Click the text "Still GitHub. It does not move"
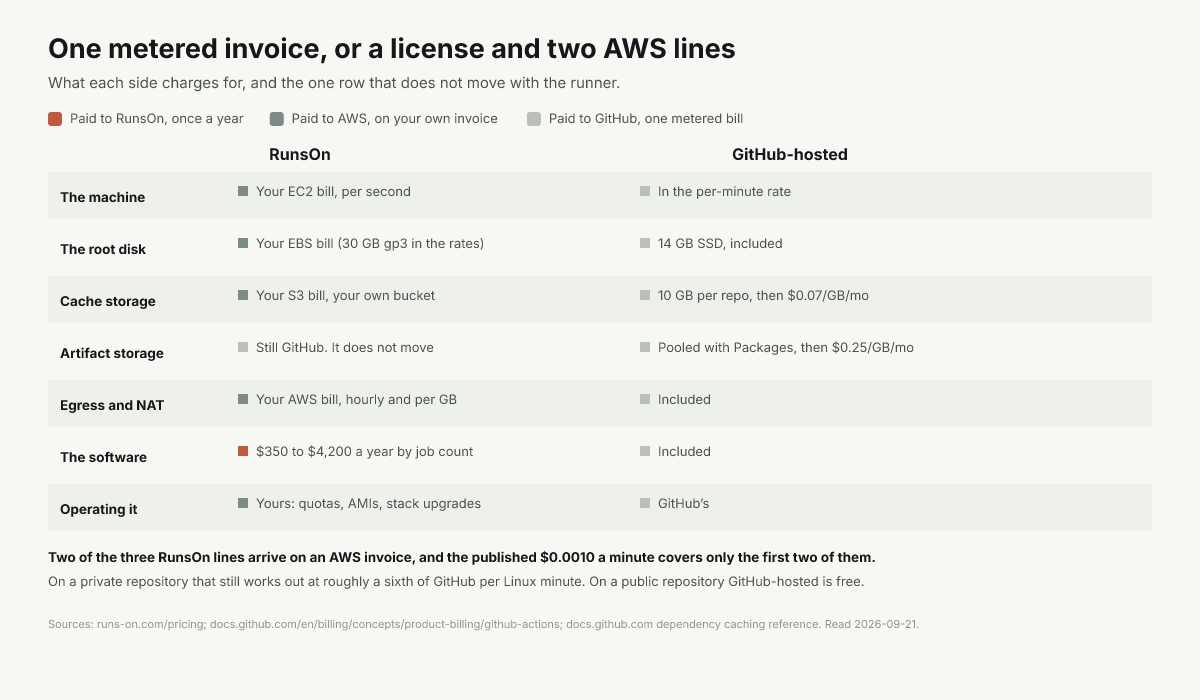1200x700 pixels. tap(345, 347)
